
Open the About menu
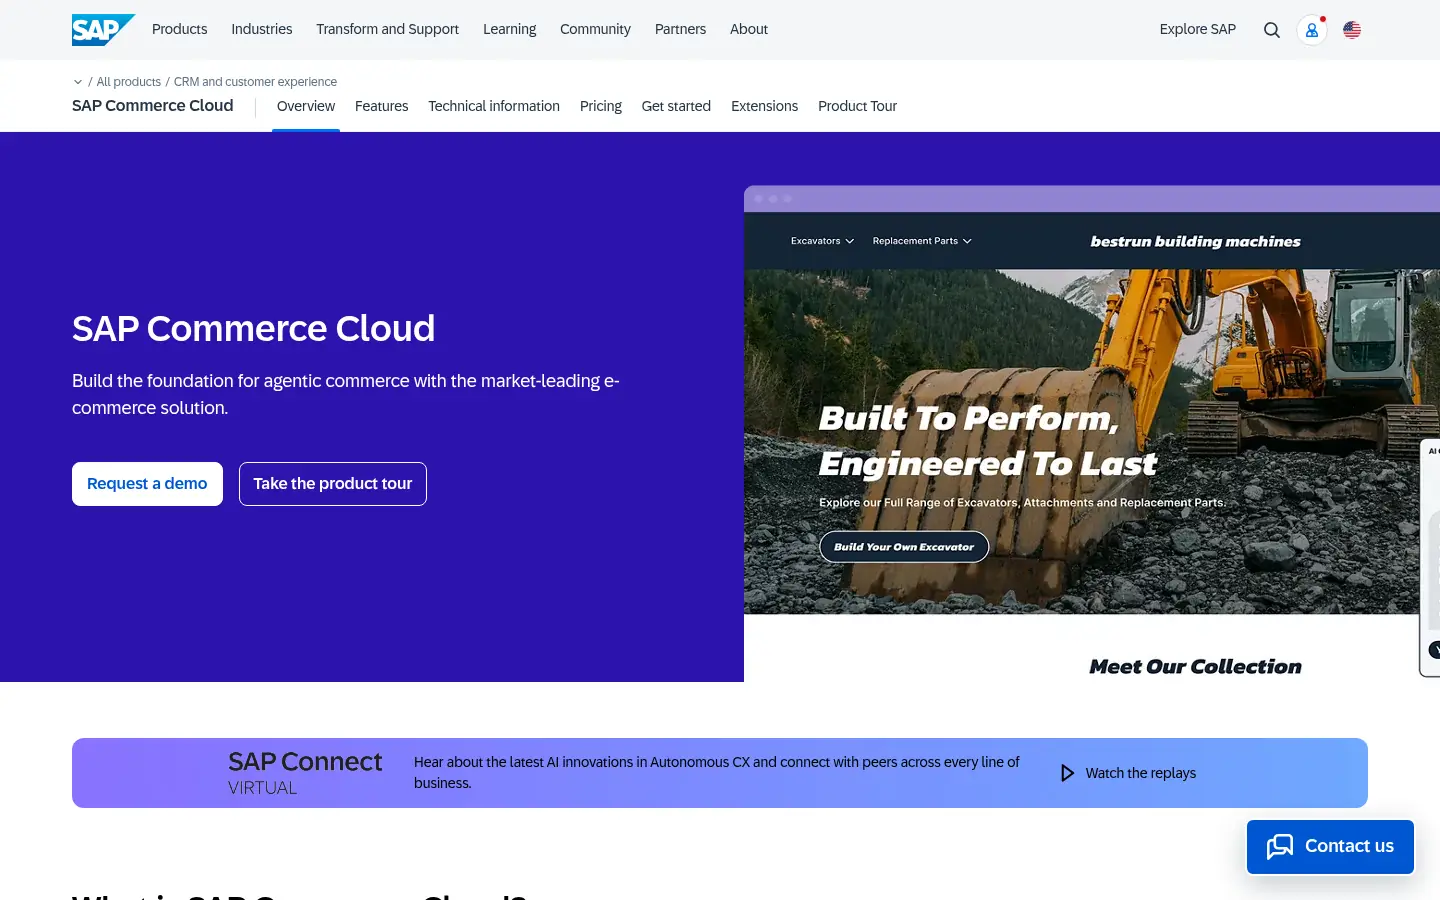pos(749,29)
